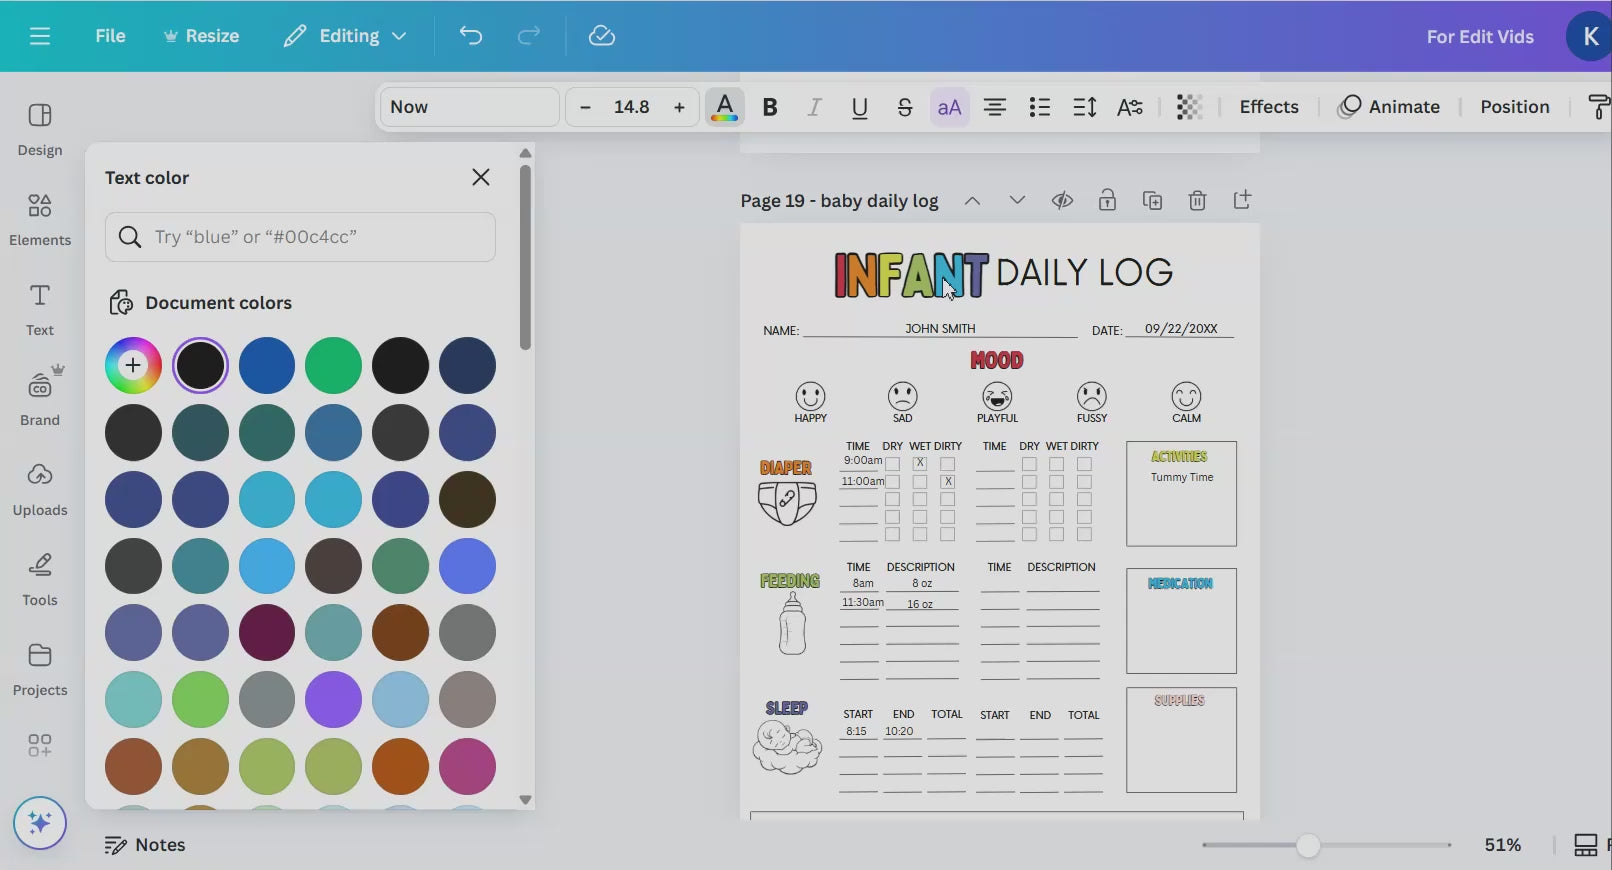
Task: Click the Animate button
Action: (x=1389, y=107)
